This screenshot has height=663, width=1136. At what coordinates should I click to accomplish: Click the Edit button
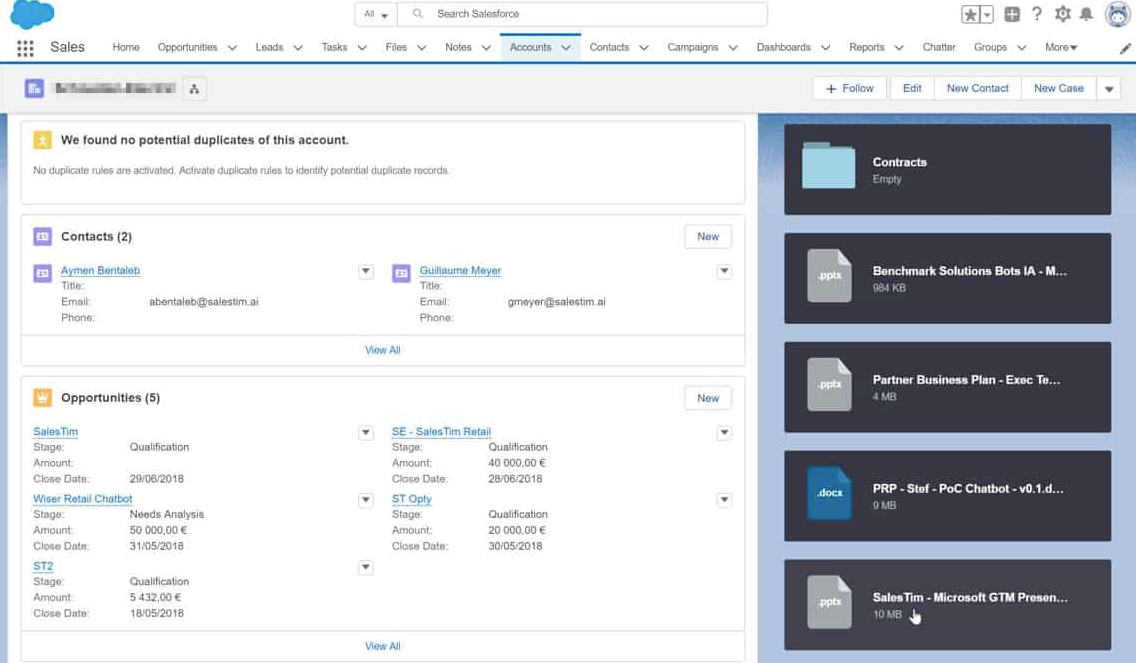pos(912,88)
